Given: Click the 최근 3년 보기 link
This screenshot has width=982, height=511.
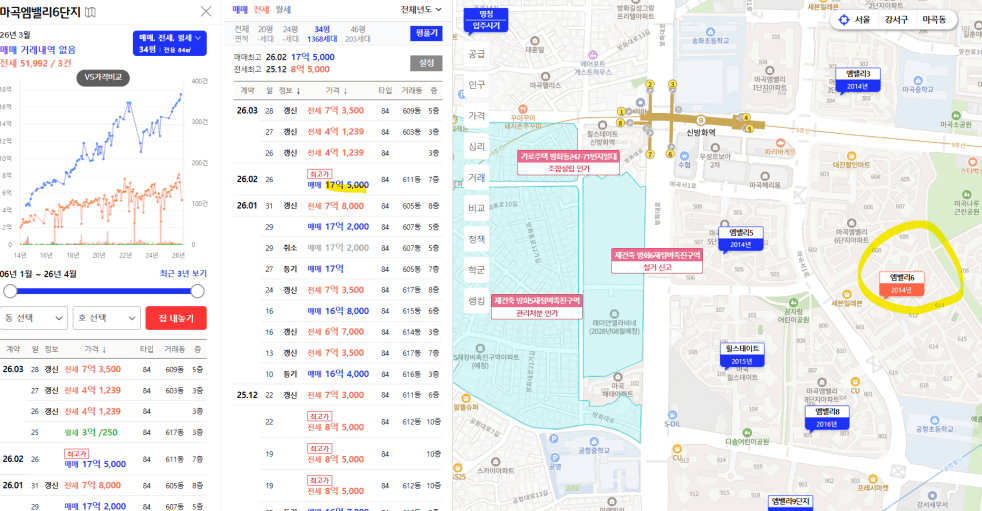Looking at the screenshot, I should (x=183, y=274).
